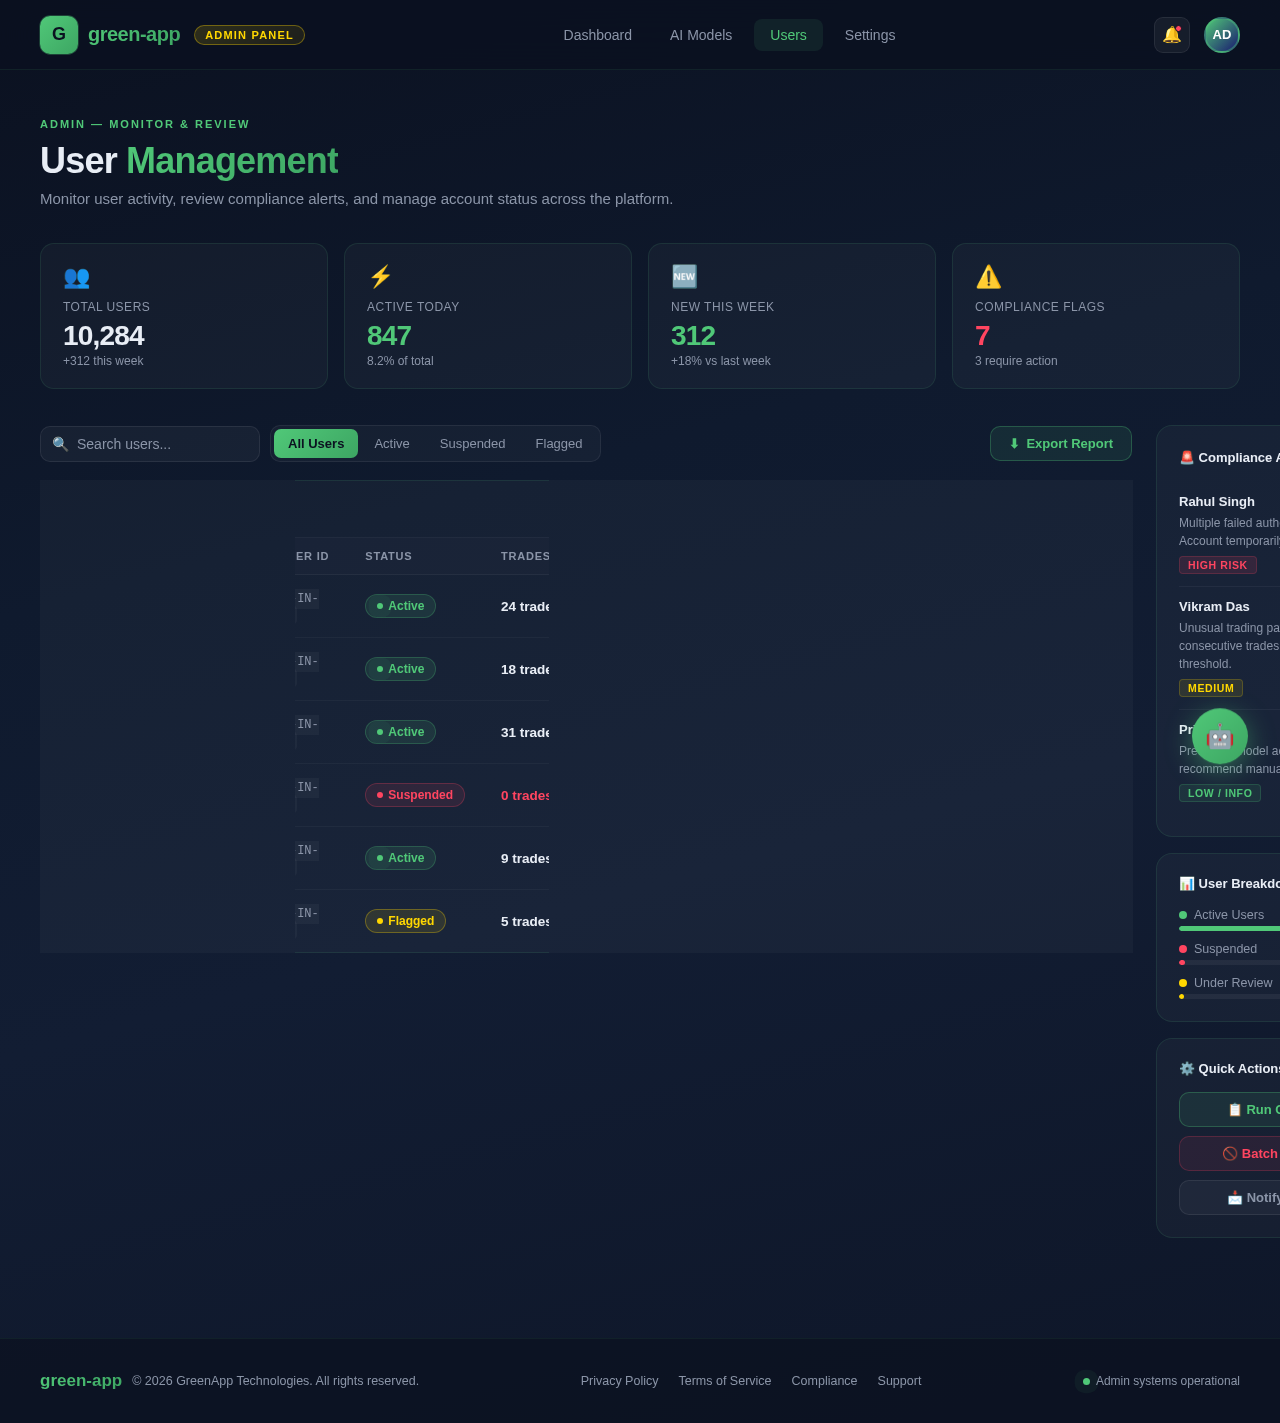The height and width of the screenshot is (1423, 1280).
Task: Click the Active status badge in 18 trades row
Action: tap(400, 669)
